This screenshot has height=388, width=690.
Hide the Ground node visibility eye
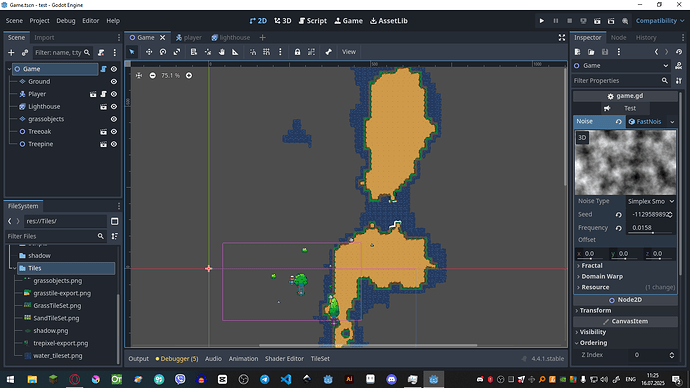point(114,81)
